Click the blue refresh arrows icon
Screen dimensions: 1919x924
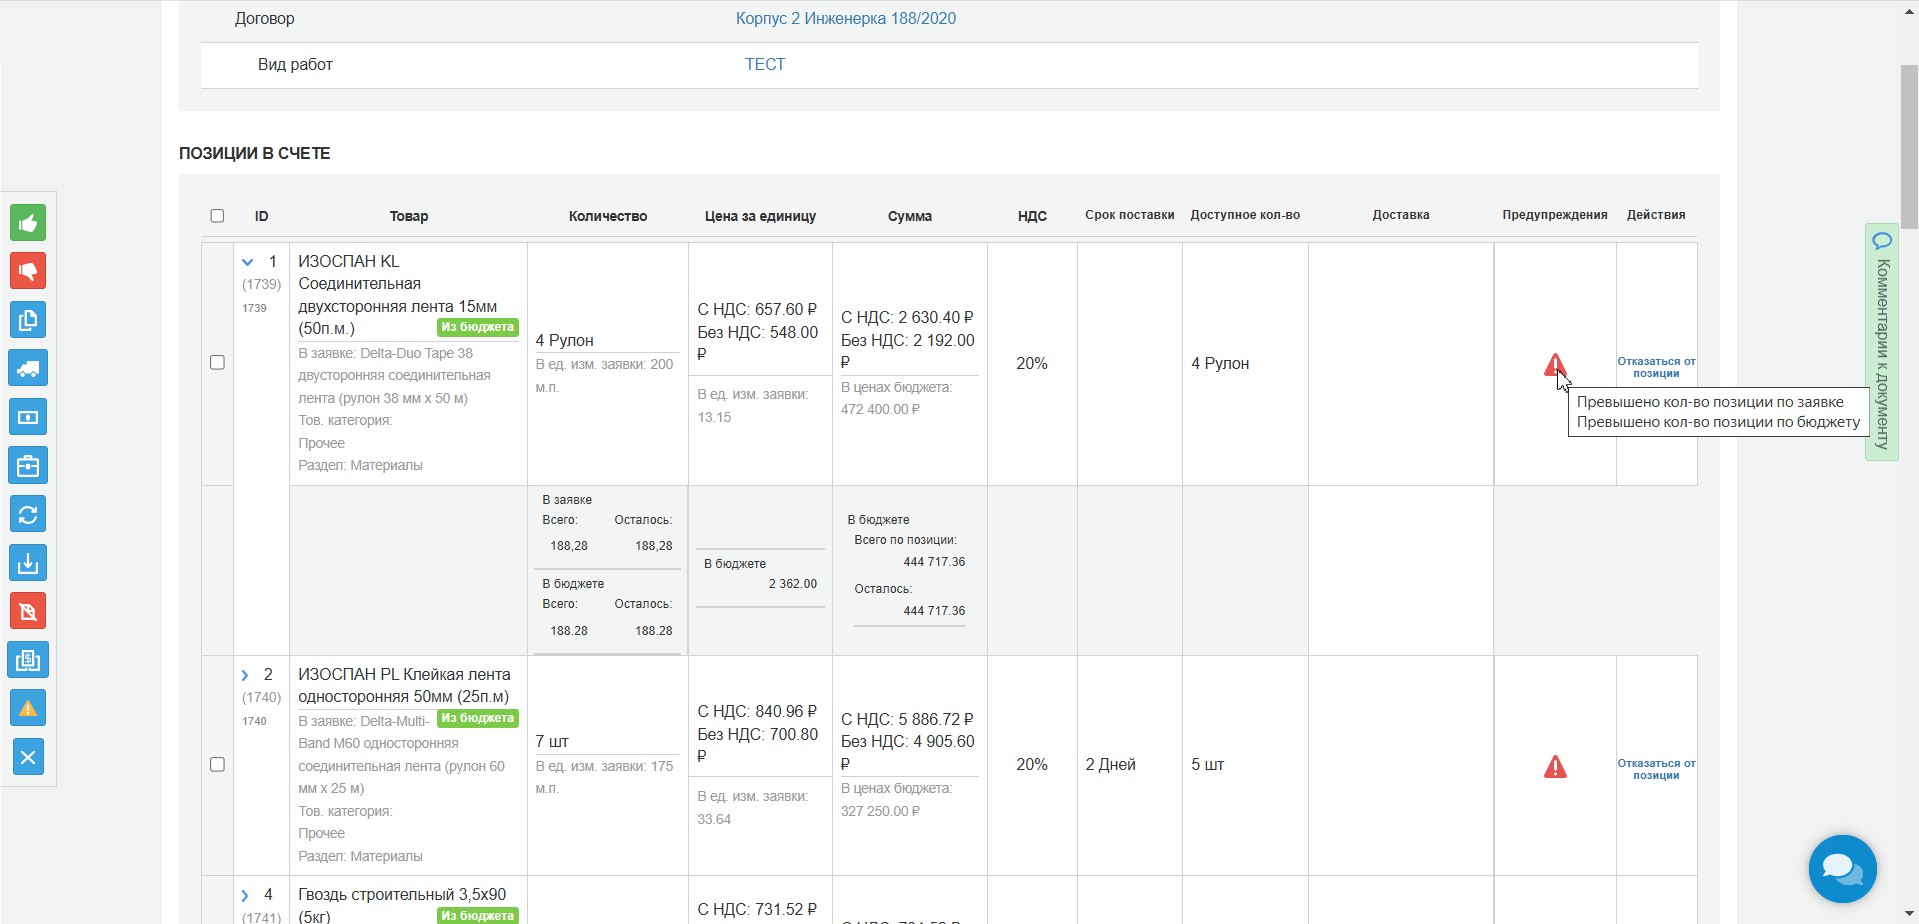point(28,514)
